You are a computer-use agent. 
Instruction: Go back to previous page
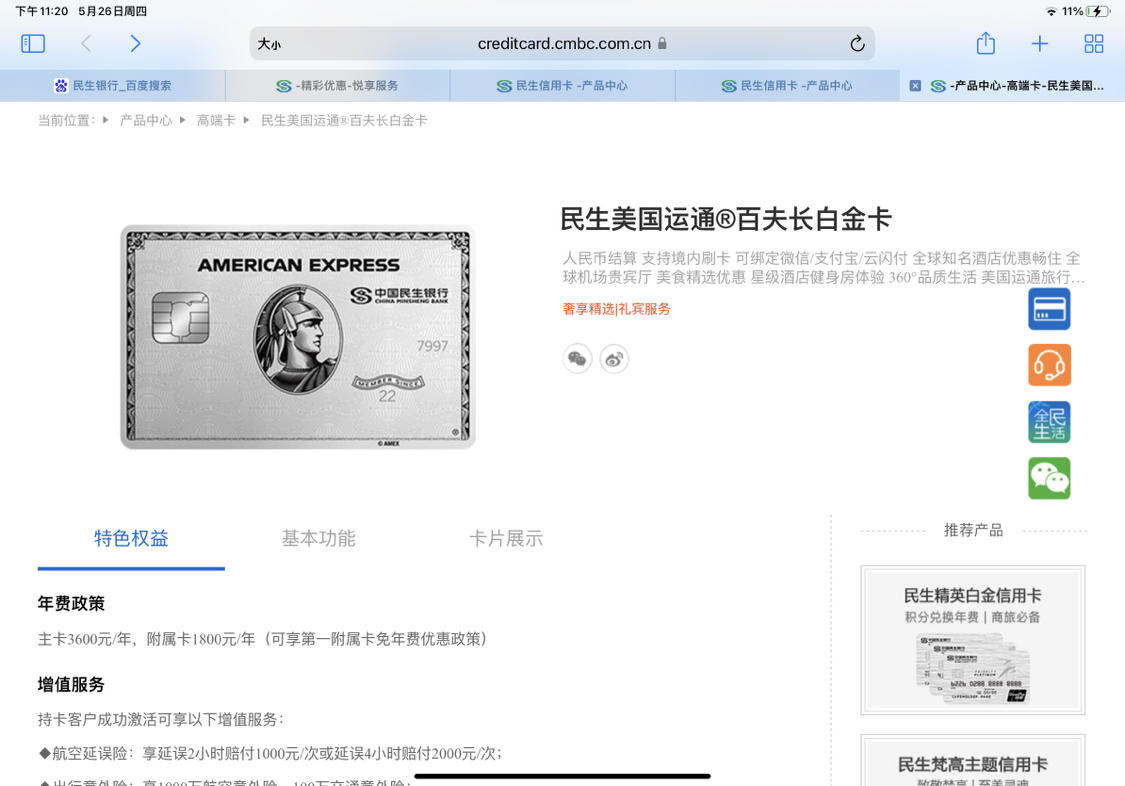coord(86,44)
